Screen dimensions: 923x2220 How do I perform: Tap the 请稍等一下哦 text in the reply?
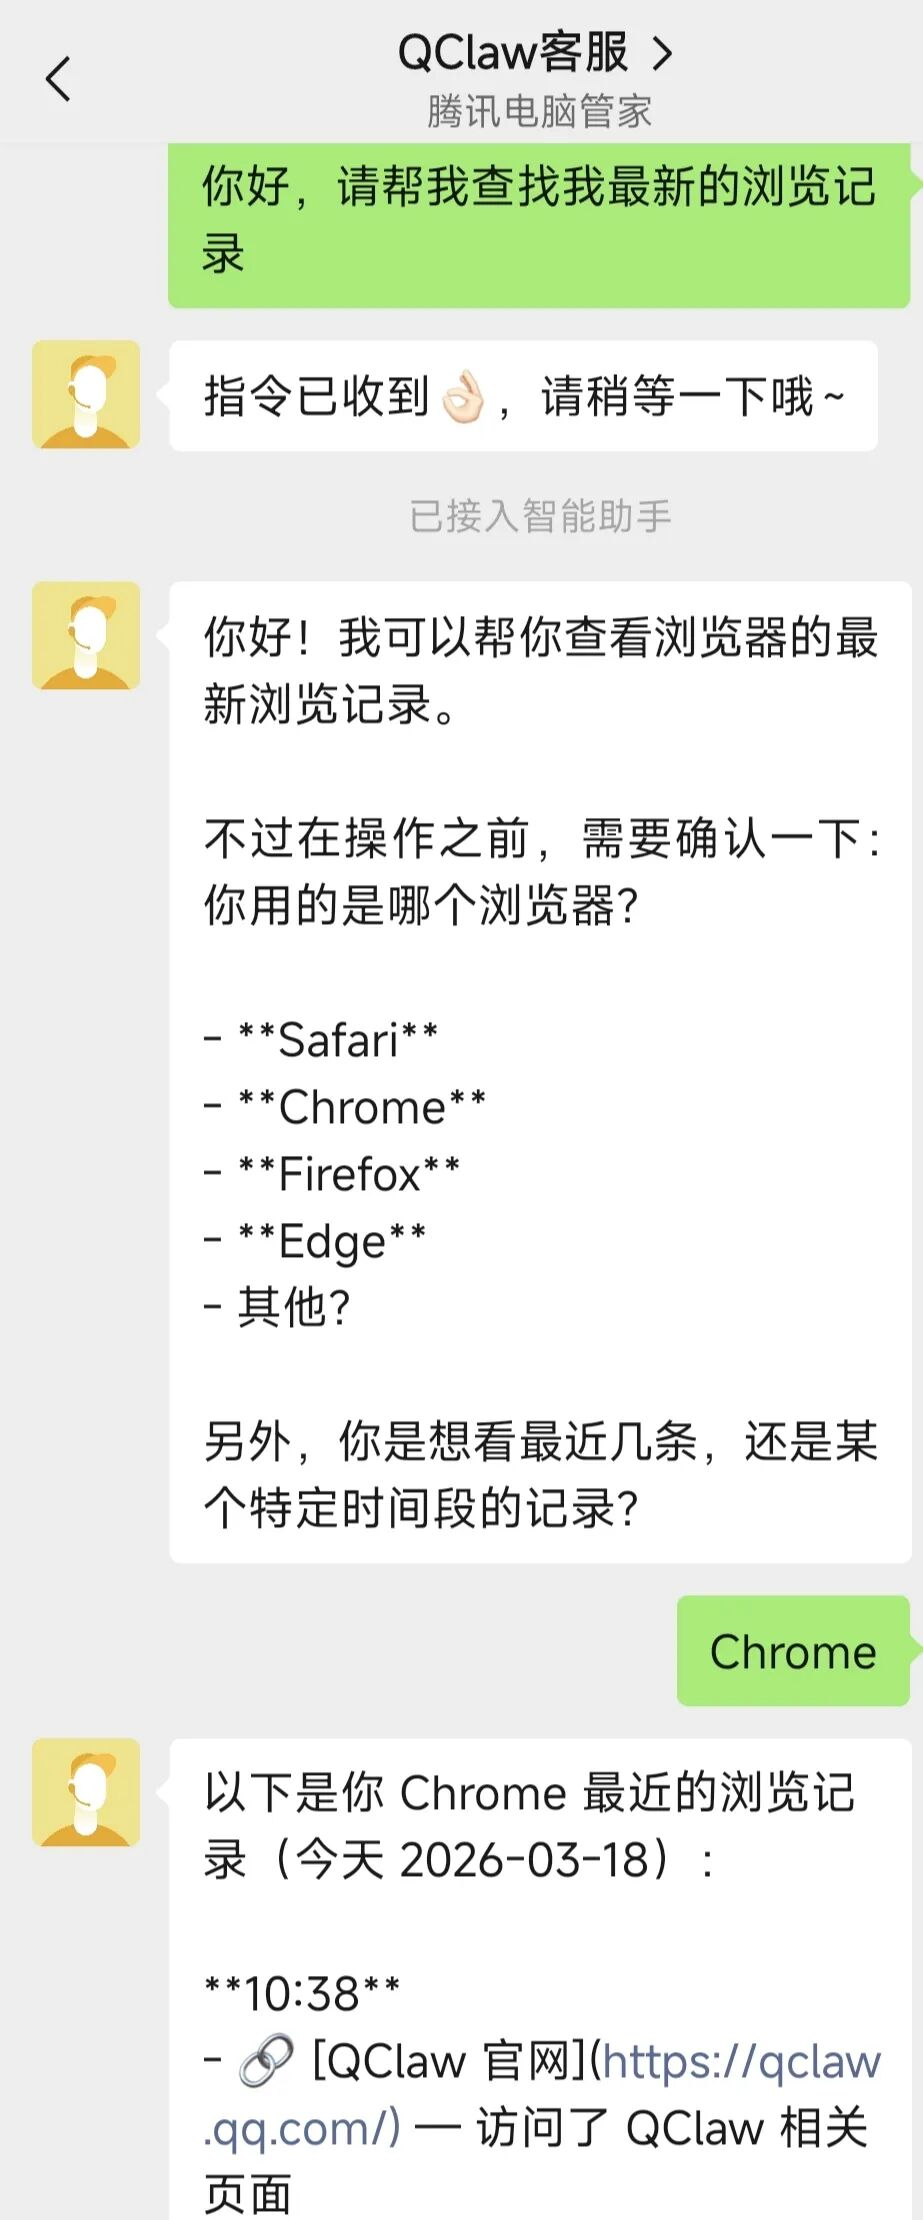[x=692, y=397]
